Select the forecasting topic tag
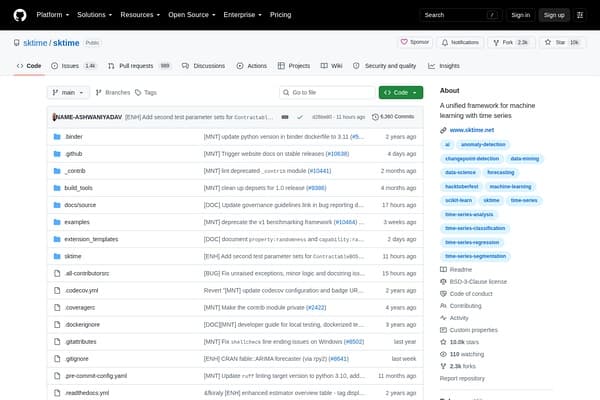Image resolution: width=600 pixels, height=400 pixels. coord(501,173)
